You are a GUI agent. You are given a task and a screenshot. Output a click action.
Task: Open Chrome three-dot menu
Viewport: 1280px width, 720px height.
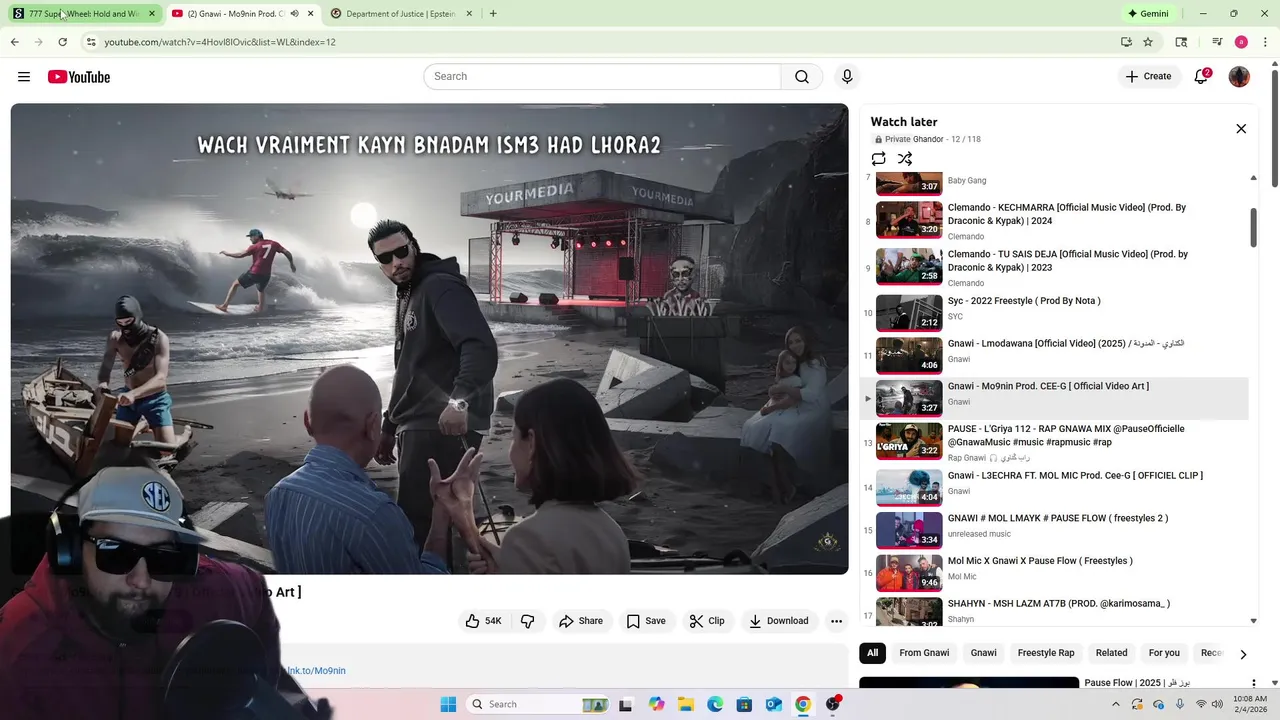point(1264,42)
